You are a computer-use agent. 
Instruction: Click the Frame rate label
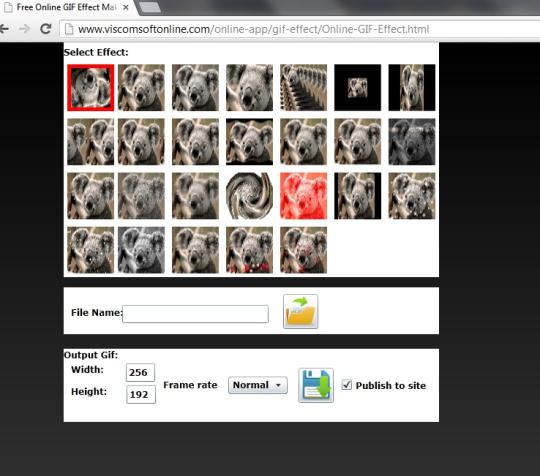[x=190, y=385]
